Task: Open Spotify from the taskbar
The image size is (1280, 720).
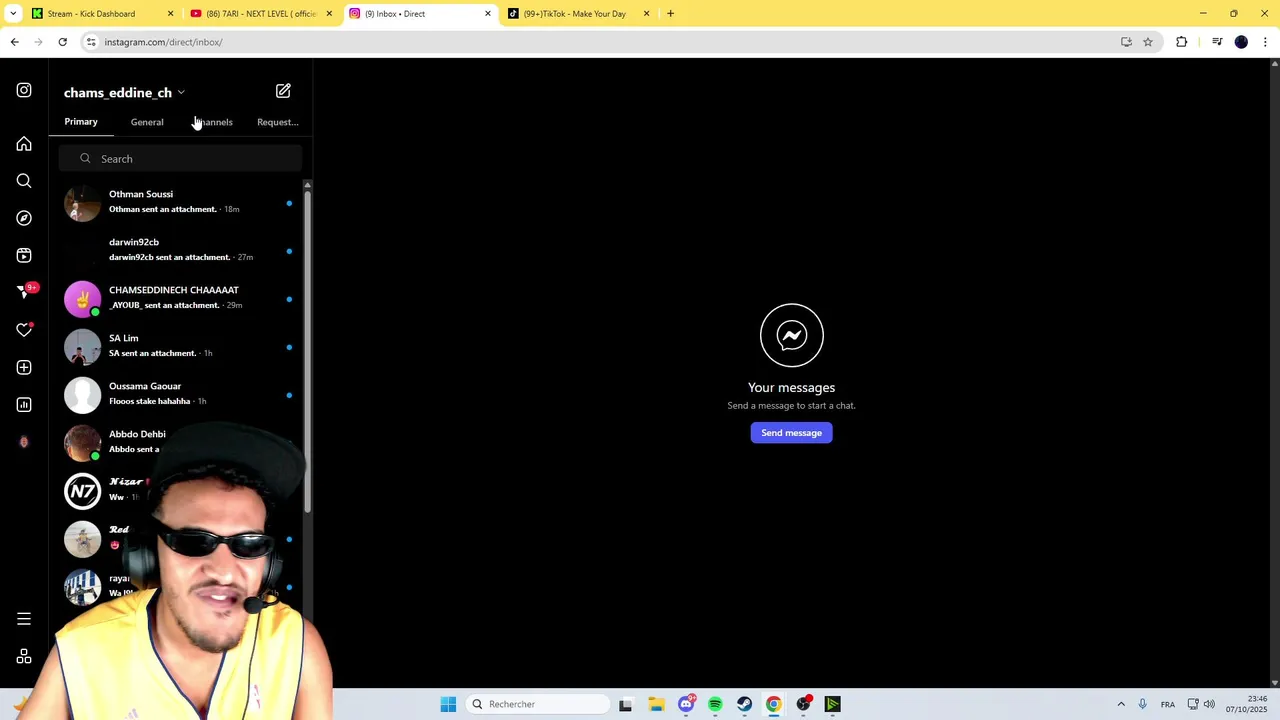Action: 715,704
